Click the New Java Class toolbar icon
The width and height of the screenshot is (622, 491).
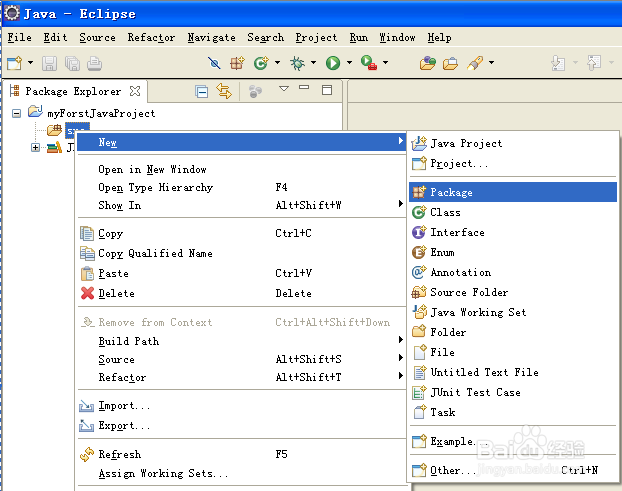tap(261, 63)
